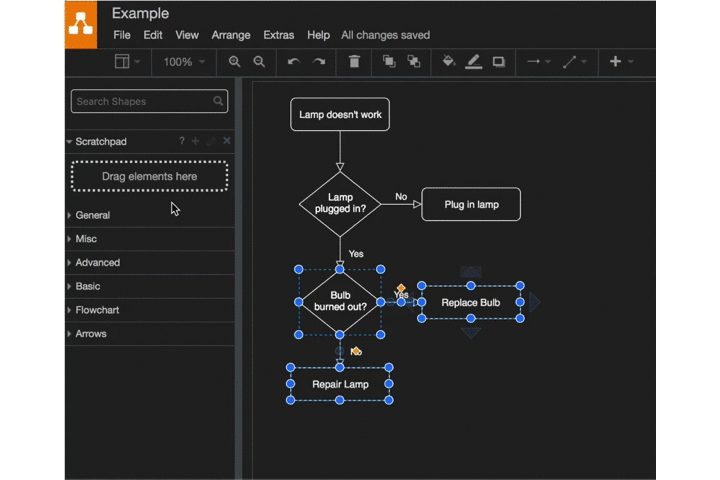Open the 100% zoom level dropdown

(x=183, y=62)
